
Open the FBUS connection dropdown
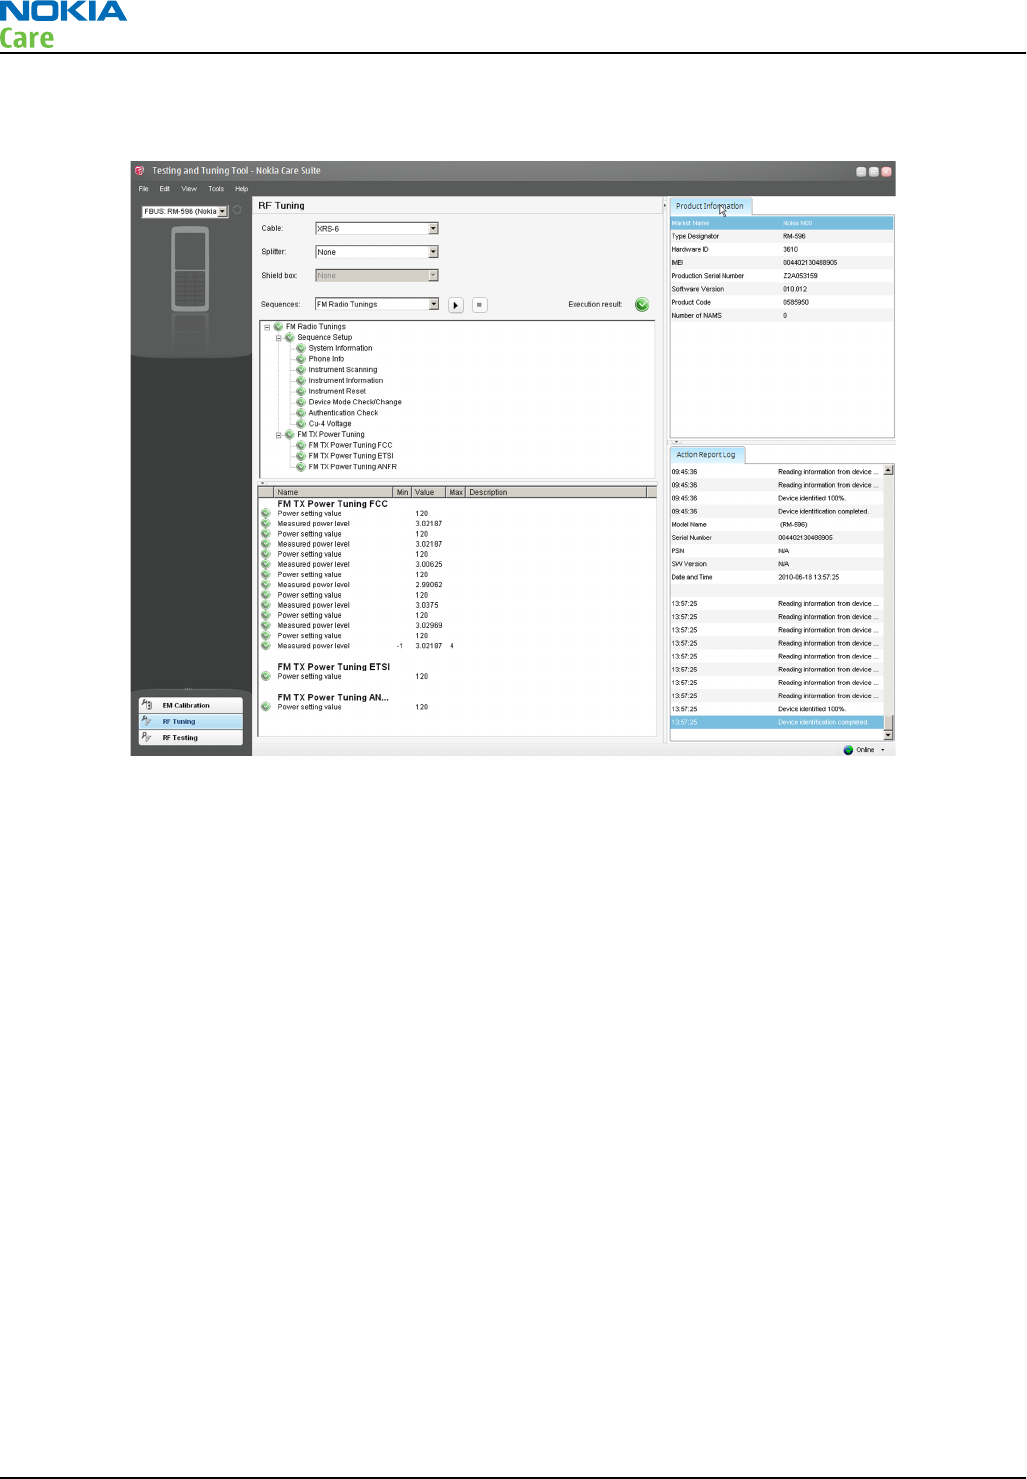(x=223, y=211)
